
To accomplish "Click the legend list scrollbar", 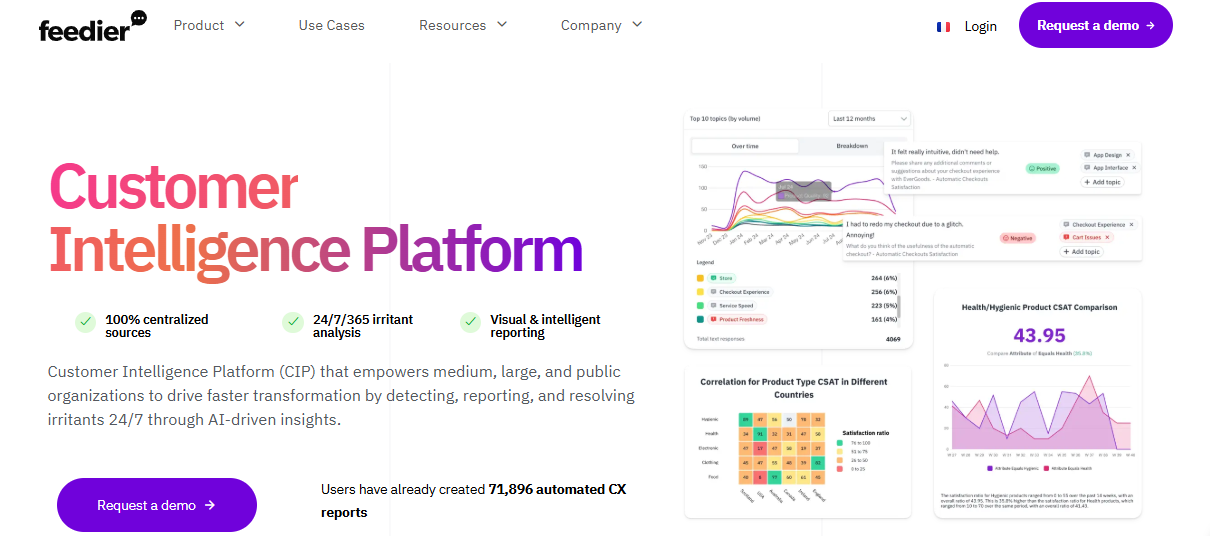I will (898, 305).
